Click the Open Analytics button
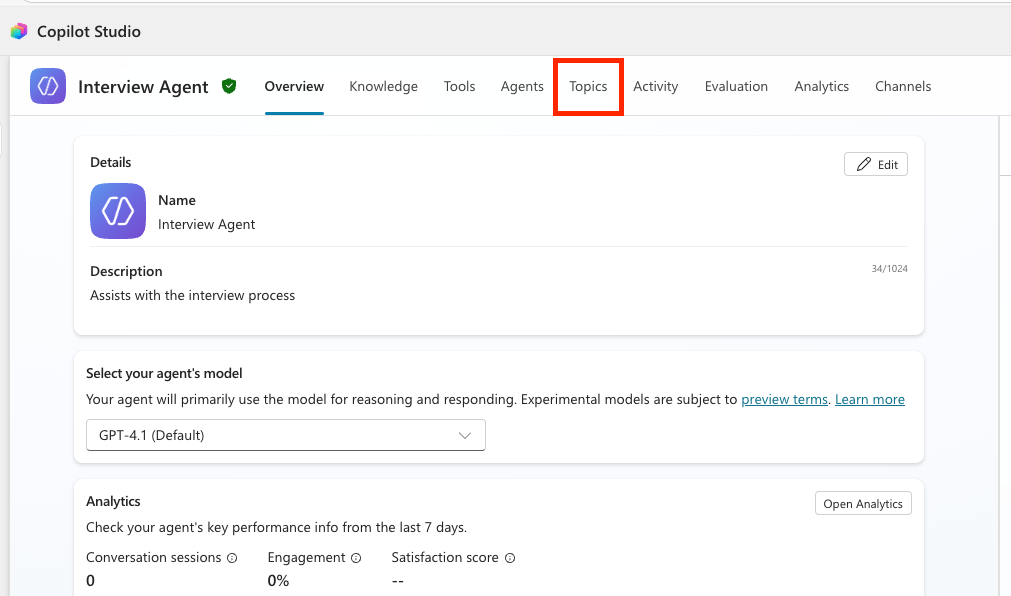Screen dimensions: 1011x596 [x=863, y=504]
